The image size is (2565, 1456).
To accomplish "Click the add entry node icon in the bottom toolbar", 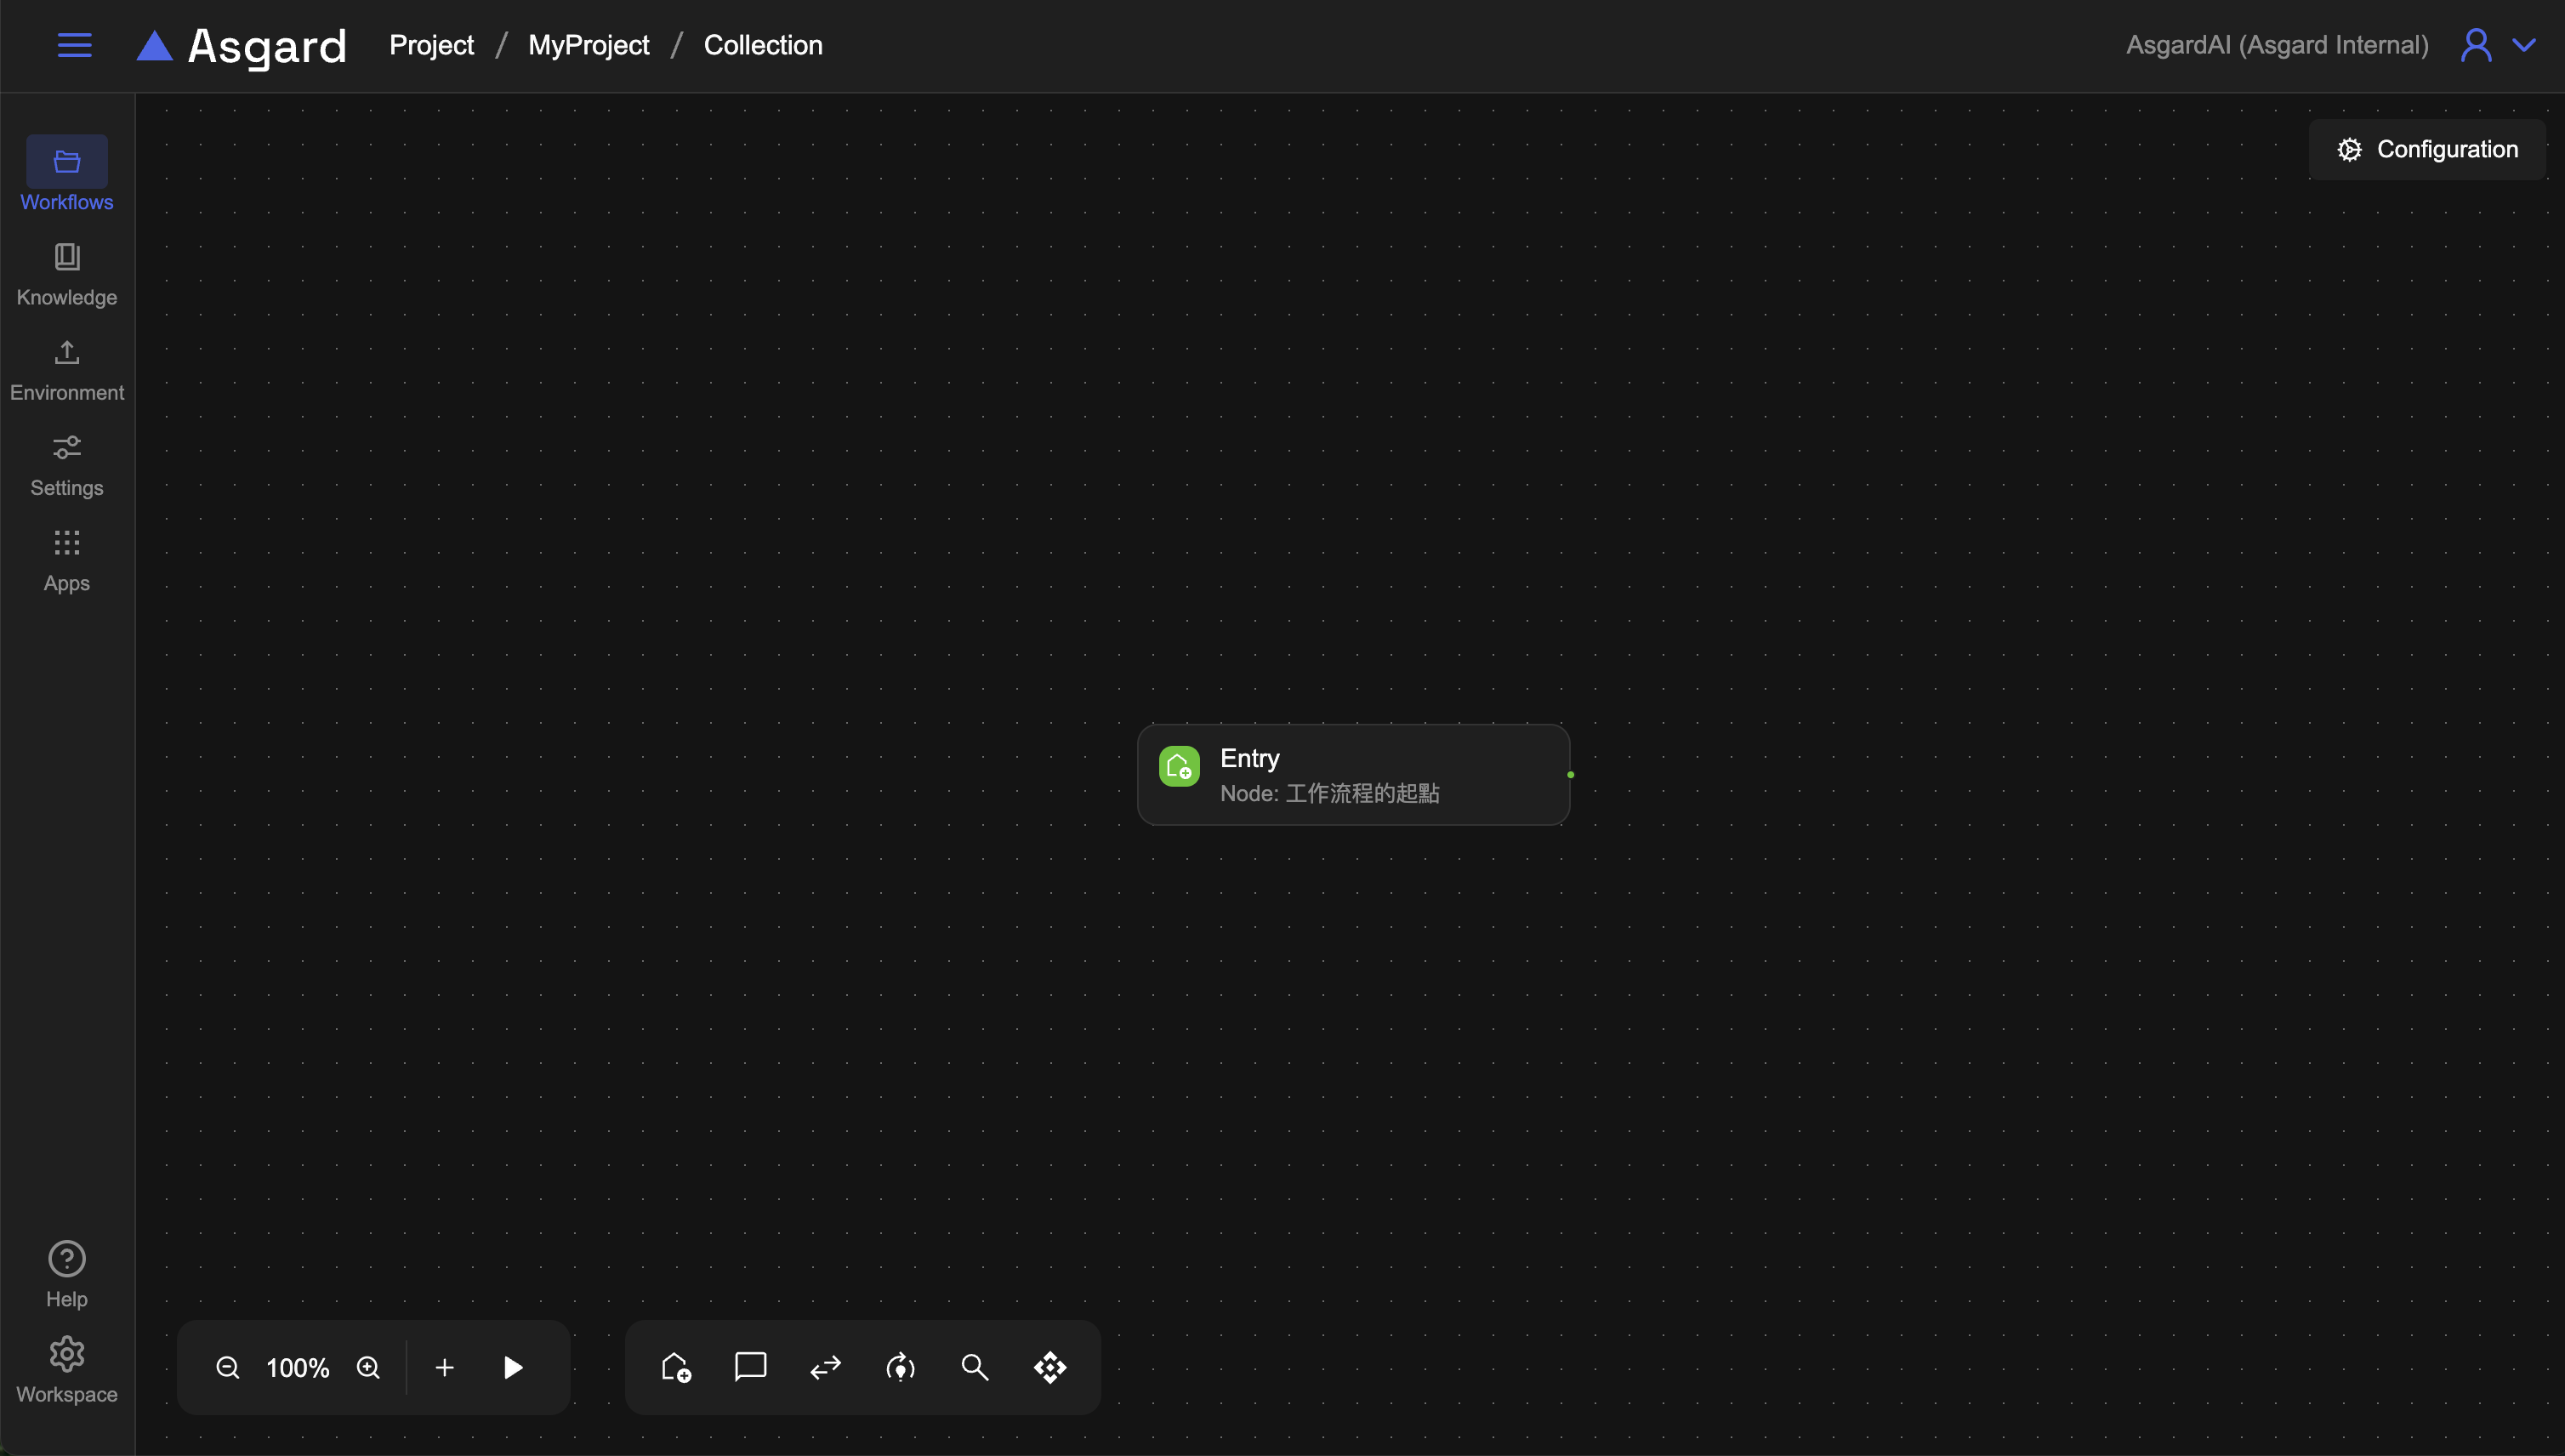I will [x=676, y=1367].
